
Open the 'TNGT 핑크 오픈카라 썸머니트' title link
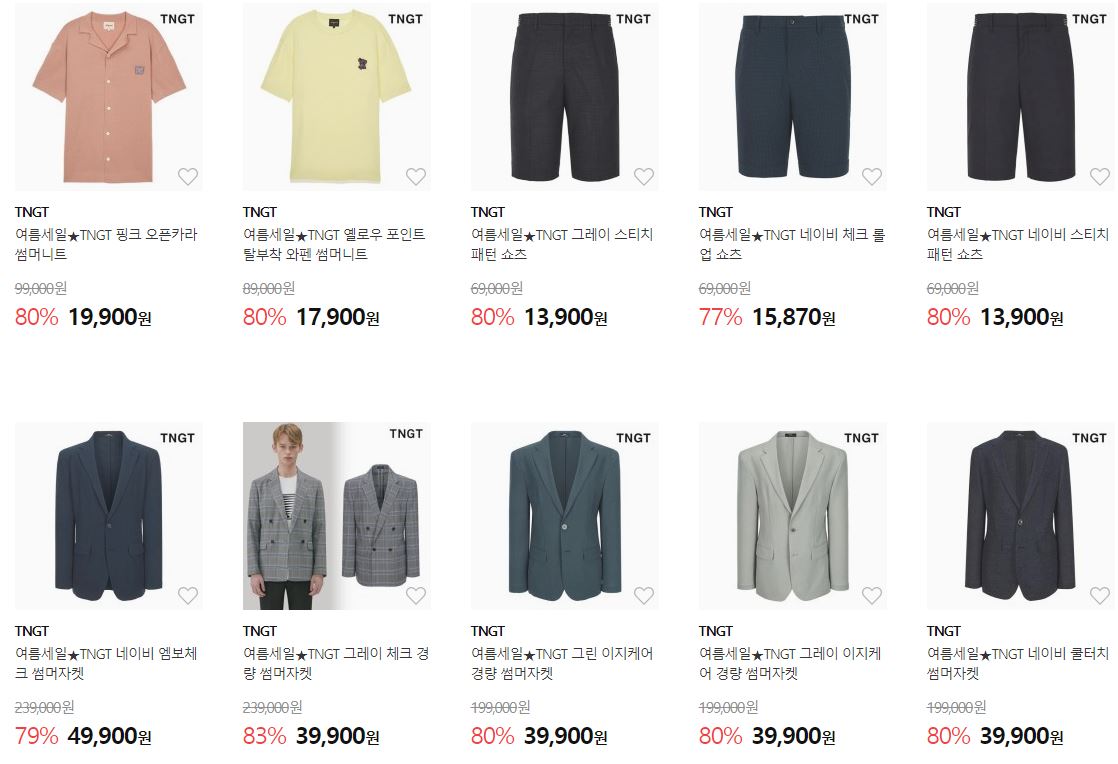[x=106, y=244]
